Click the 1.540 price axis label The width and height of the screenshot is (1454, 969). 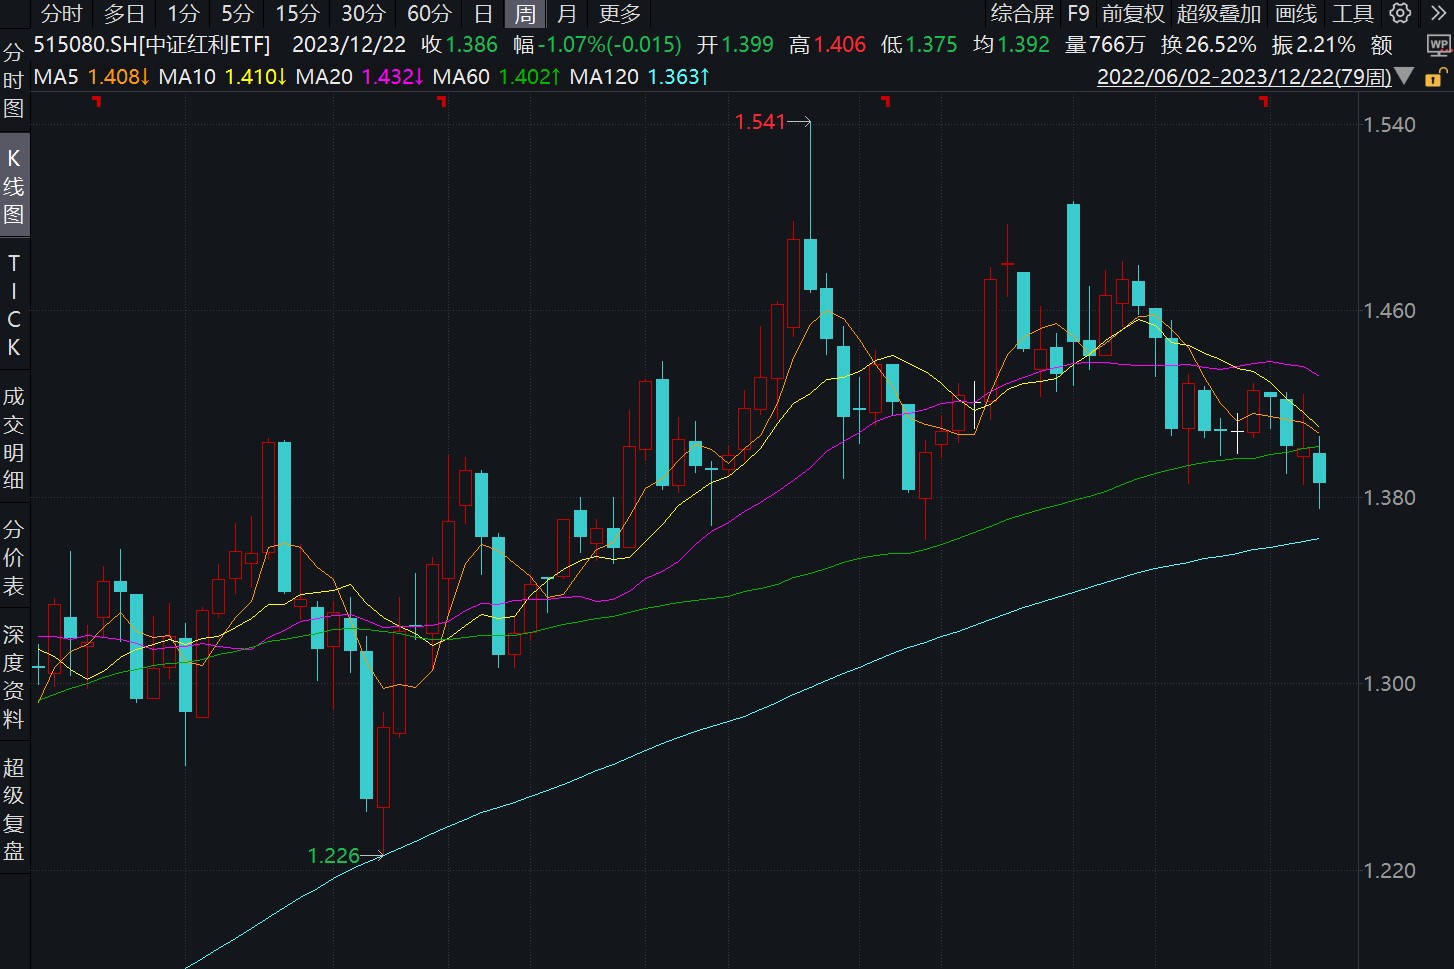tap(1390, 125)
